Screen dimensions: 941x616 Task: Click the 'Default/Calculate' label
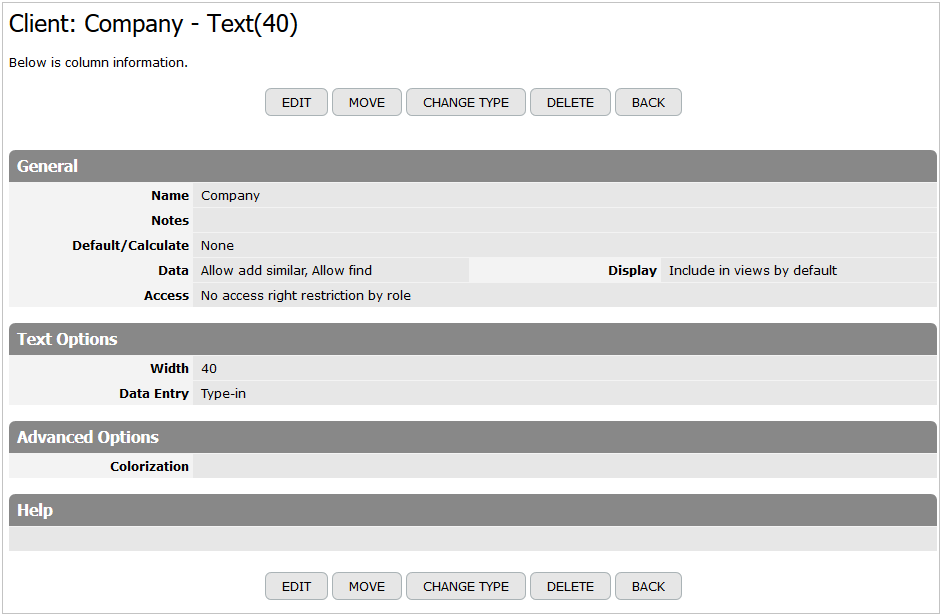(x=130, y=246)
